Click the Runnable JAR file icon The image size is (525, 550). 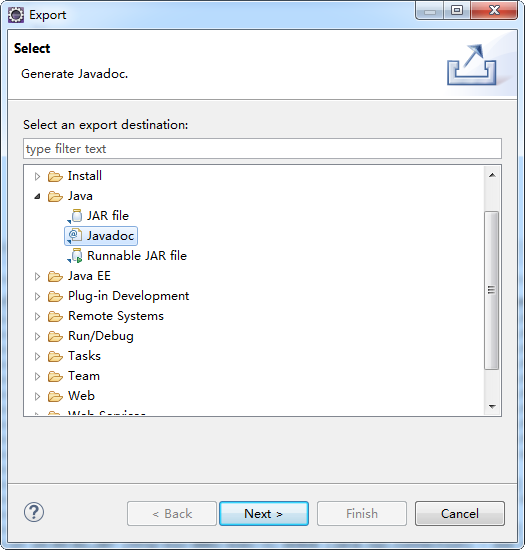click(x=75, y=256)
